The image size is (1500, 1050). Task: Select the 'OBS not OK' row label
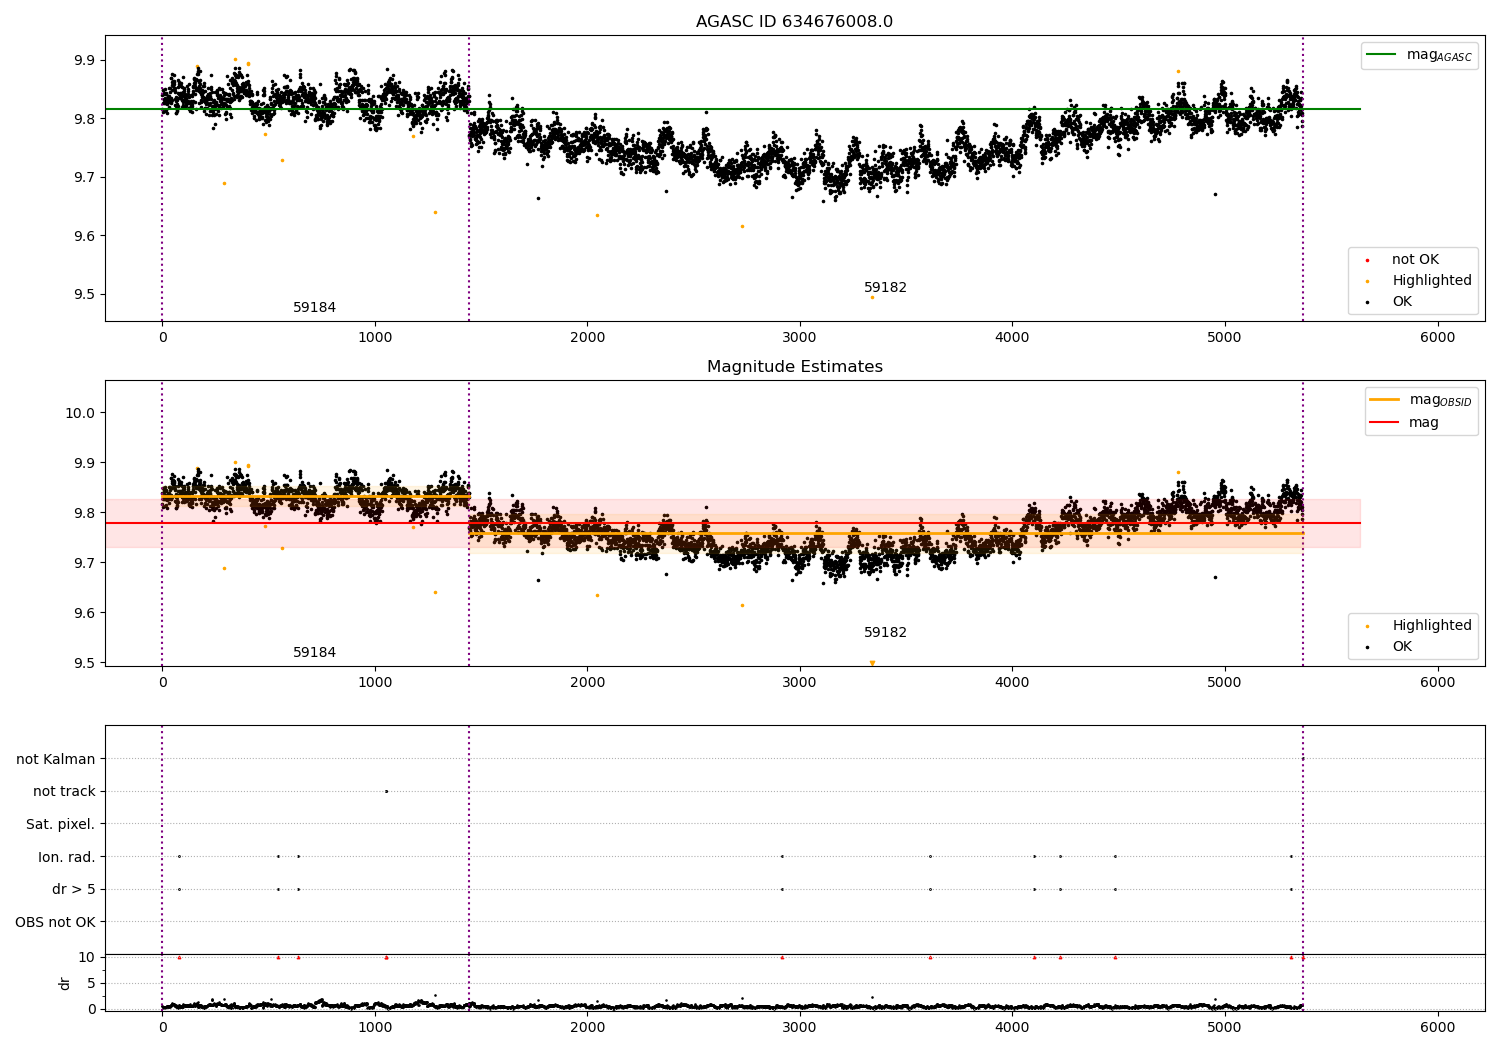click(x=55, y=922)
